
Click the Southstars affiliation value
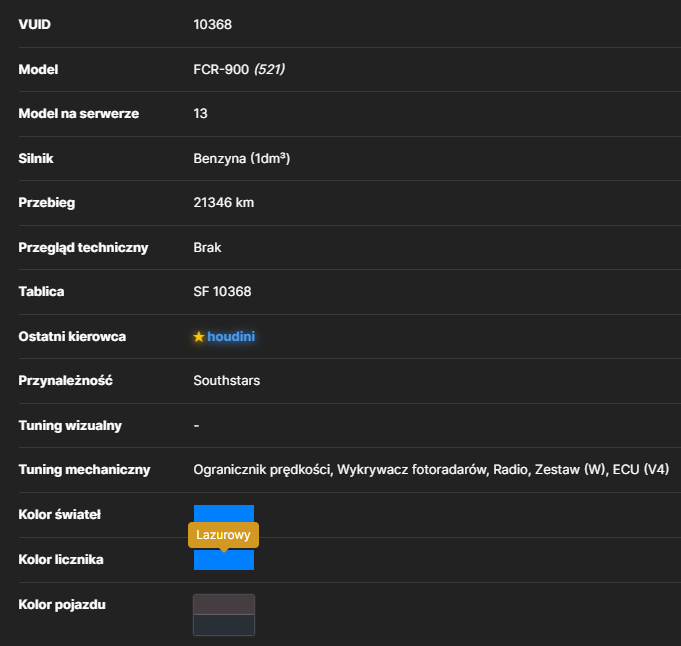(227, 381)
